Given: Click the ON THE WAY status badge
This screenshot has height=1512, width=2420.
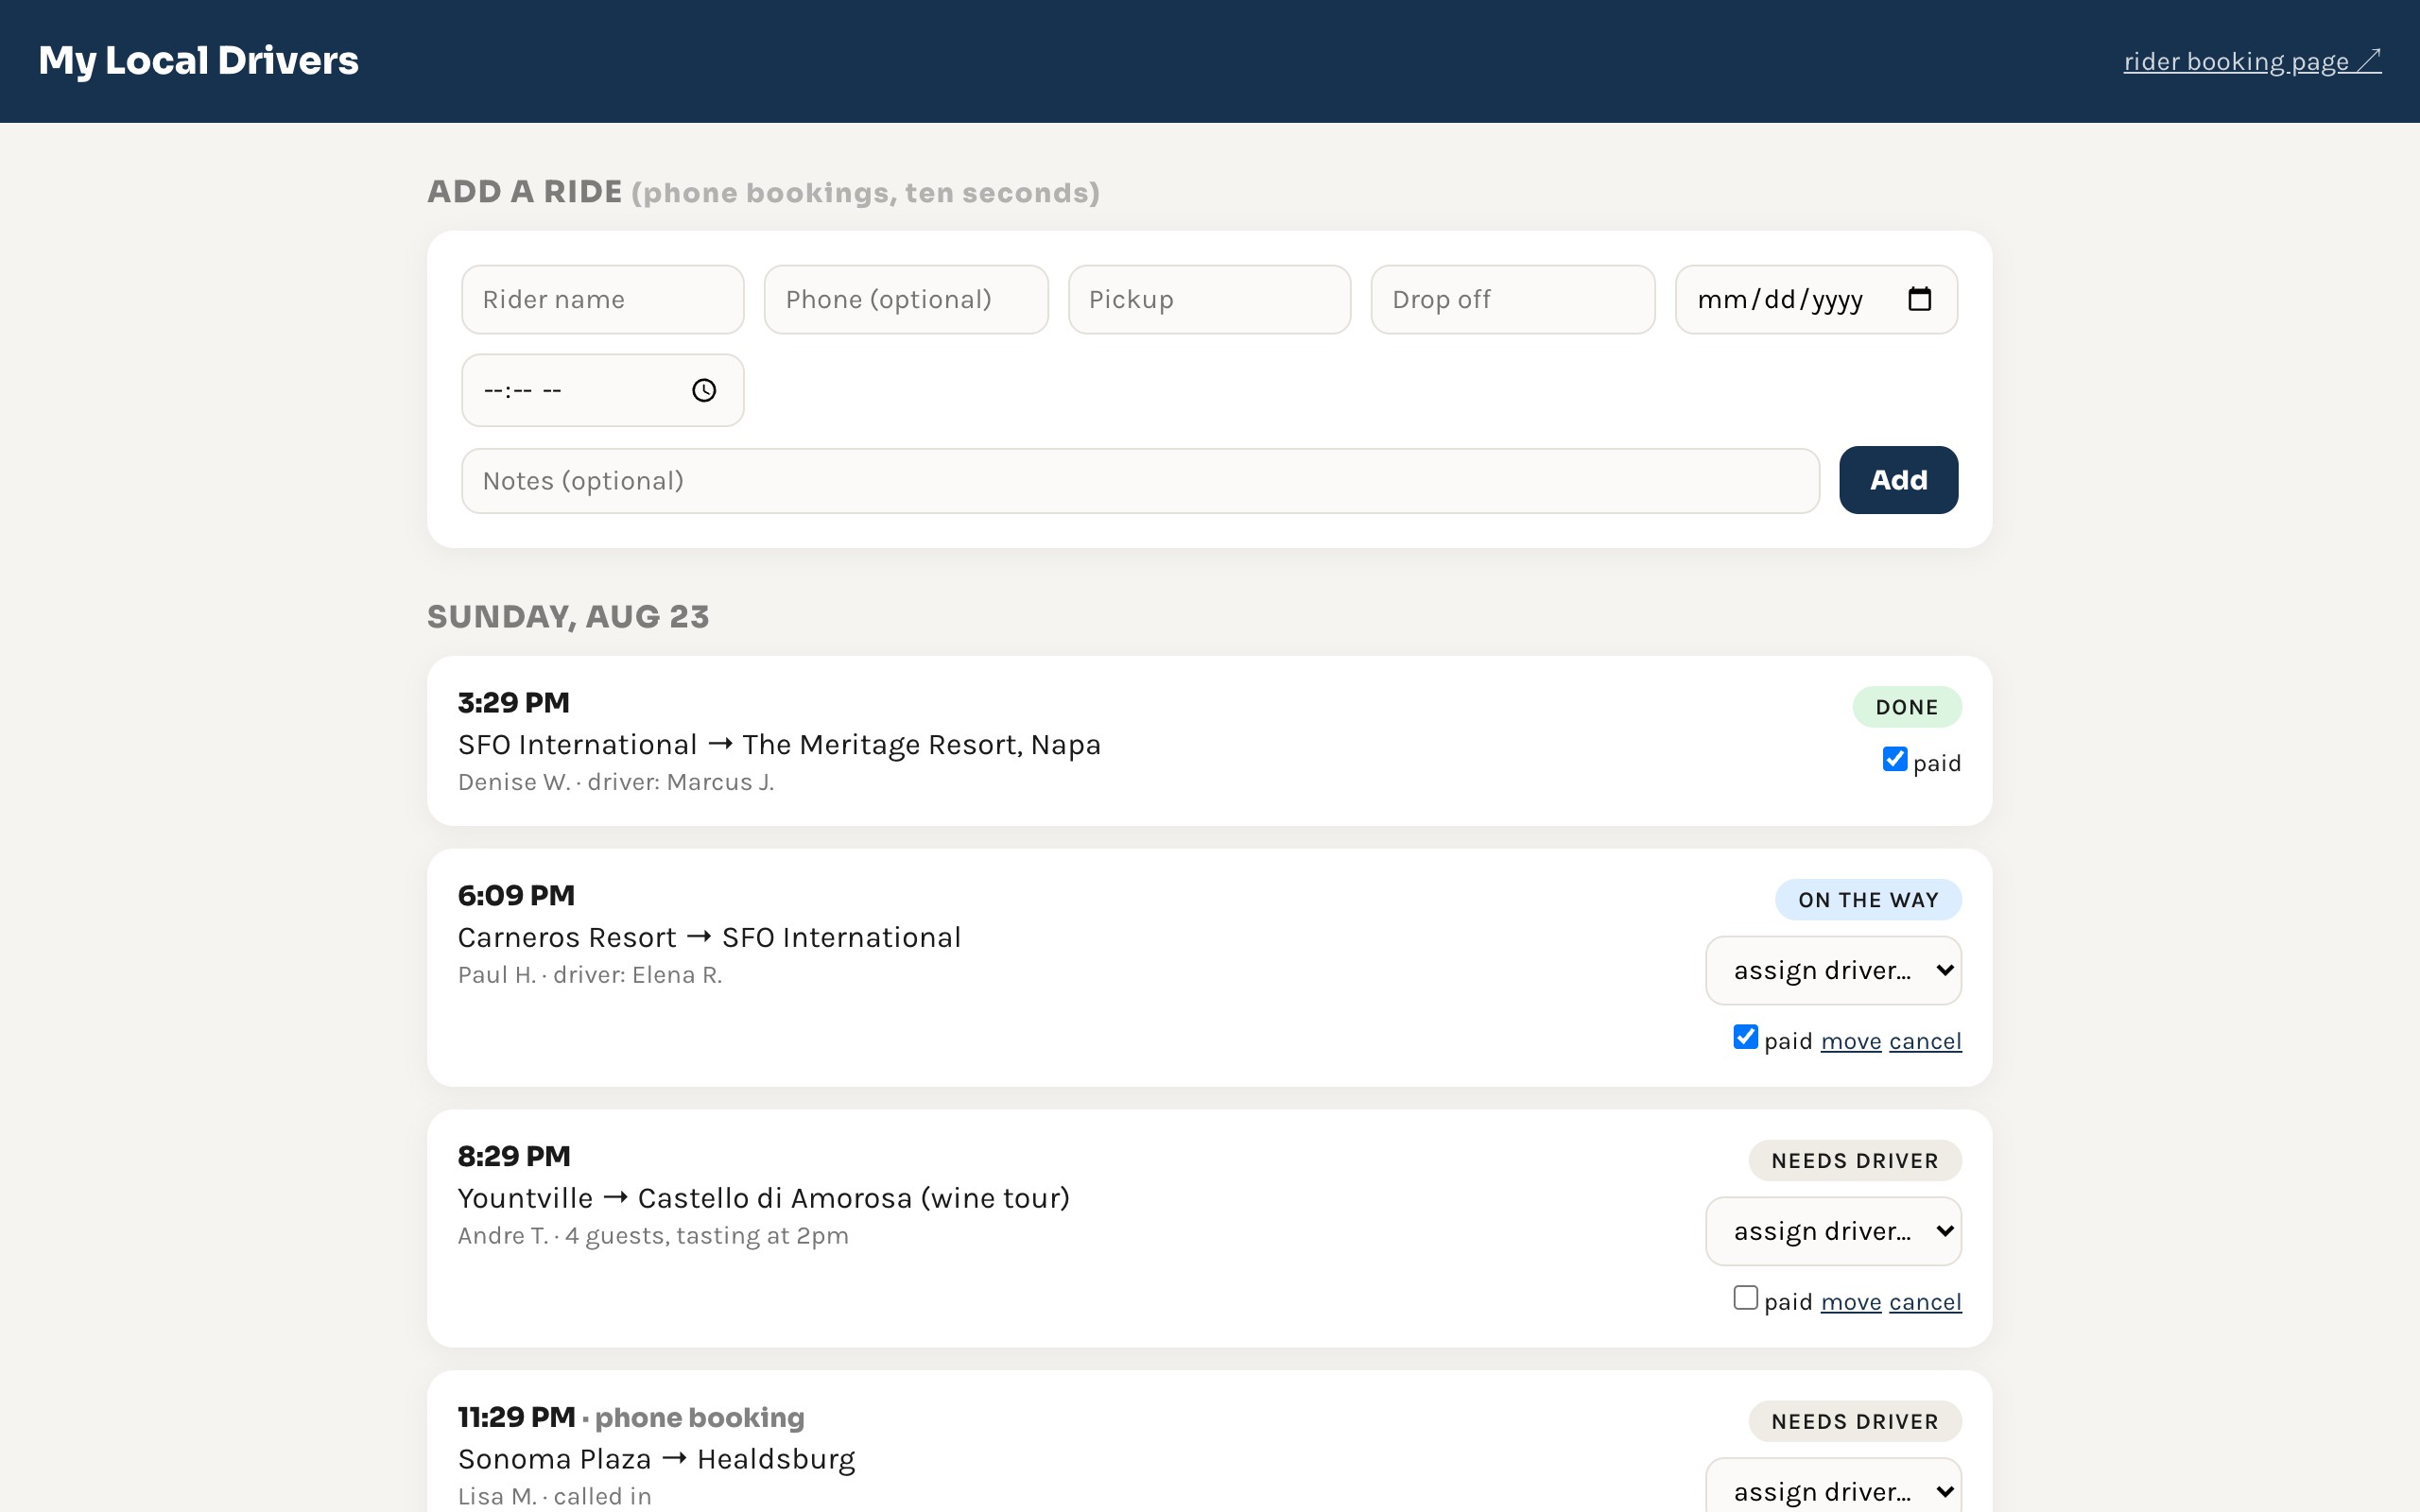Looking at the screenshot, I should 1868,900.
